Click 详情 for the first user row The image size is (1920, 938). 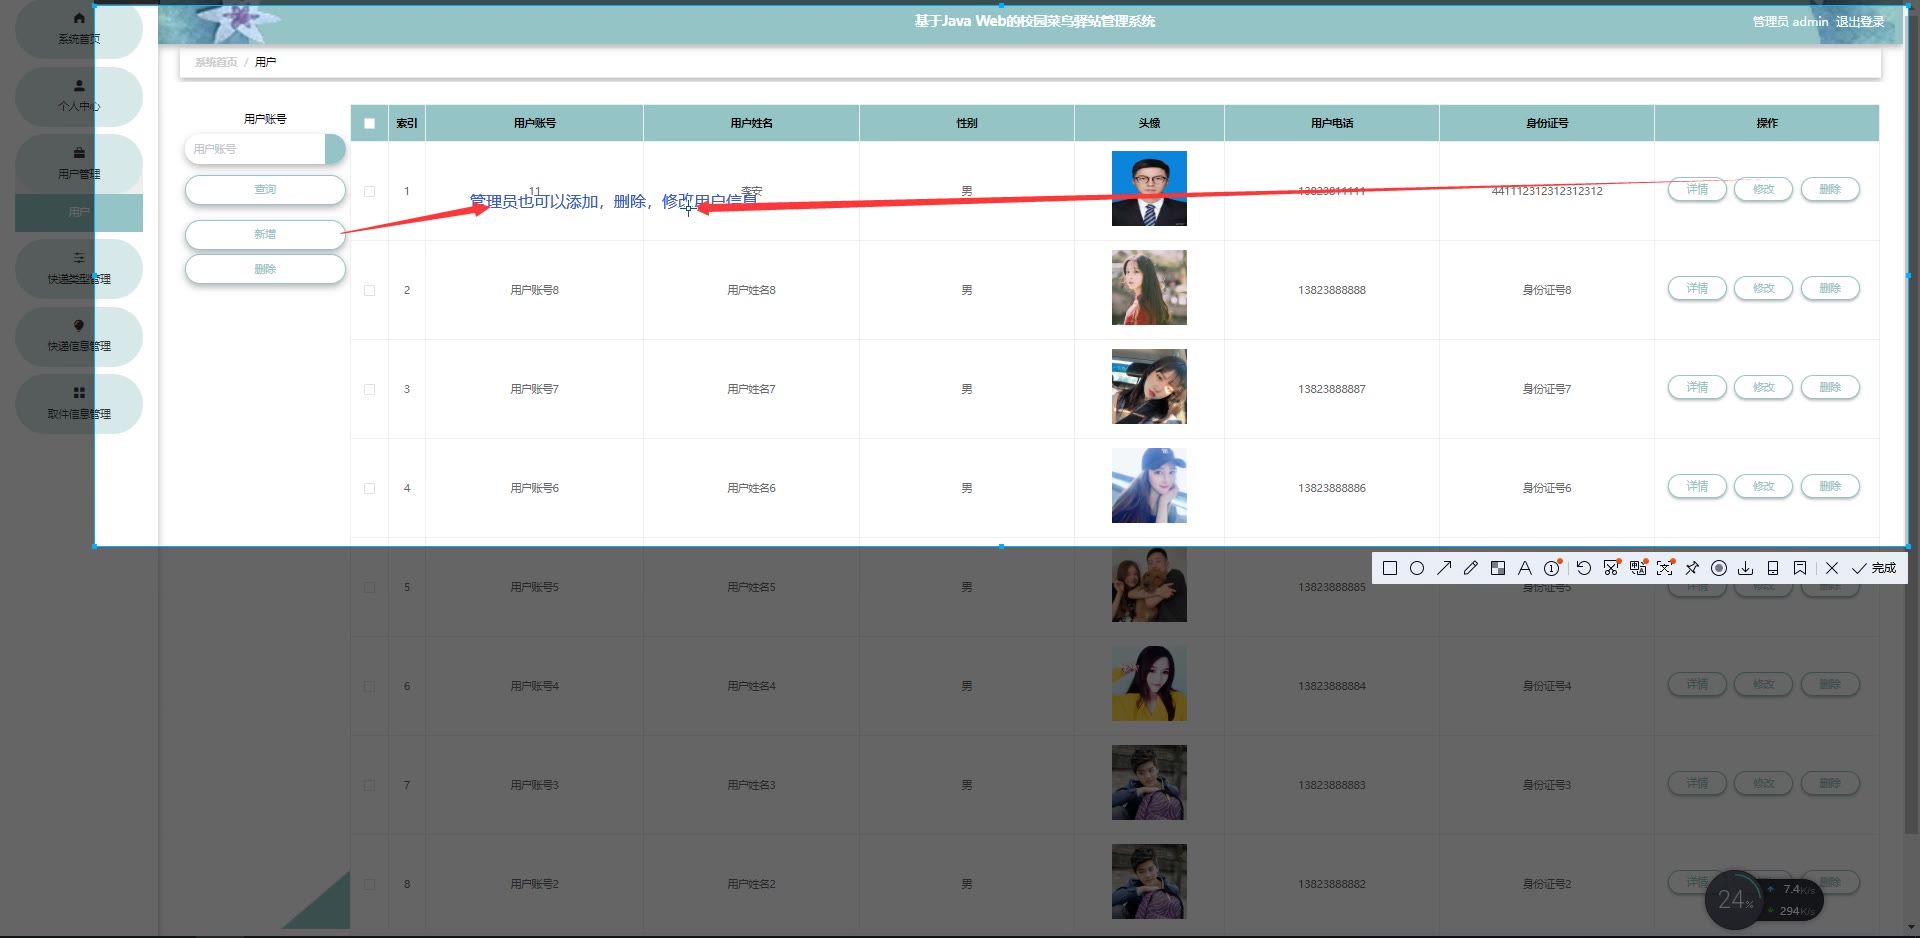1697,189
